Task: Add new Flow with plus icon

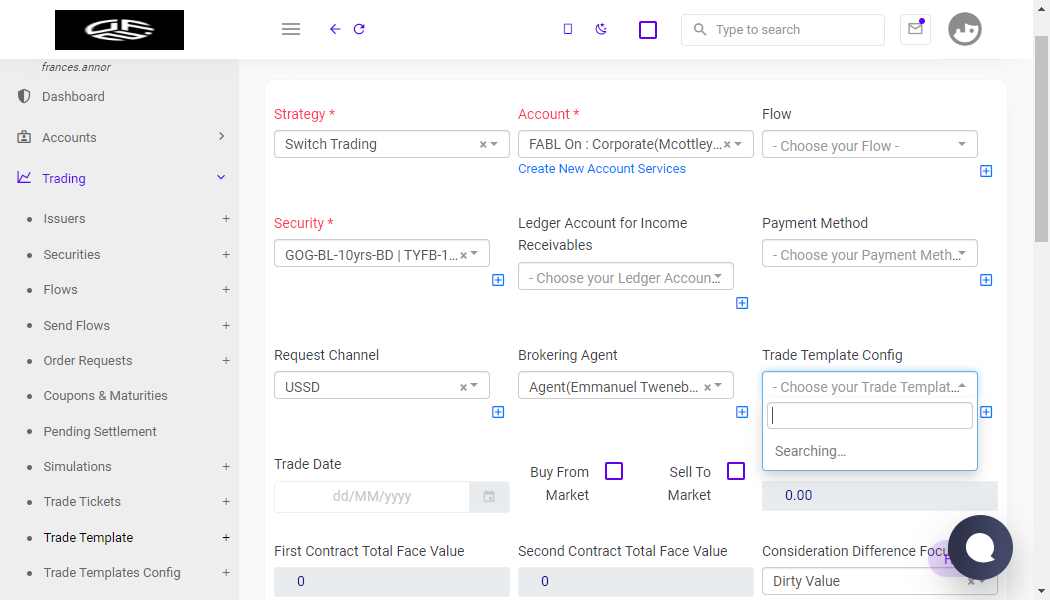Action: click(986, 171)
